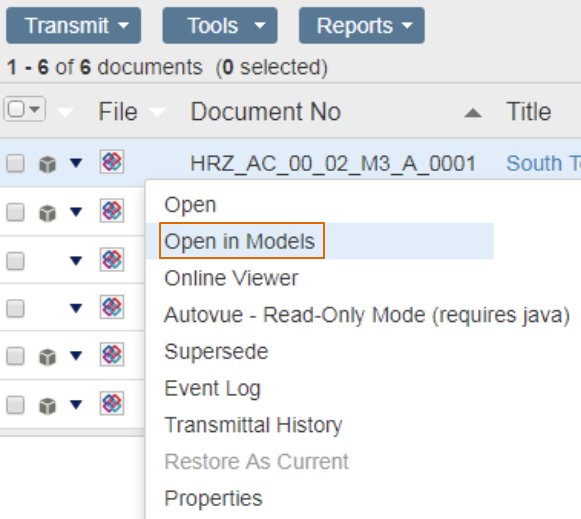Click the file type icon for HRZ_AC_00_02_M3_A_0001

[112, 162]
